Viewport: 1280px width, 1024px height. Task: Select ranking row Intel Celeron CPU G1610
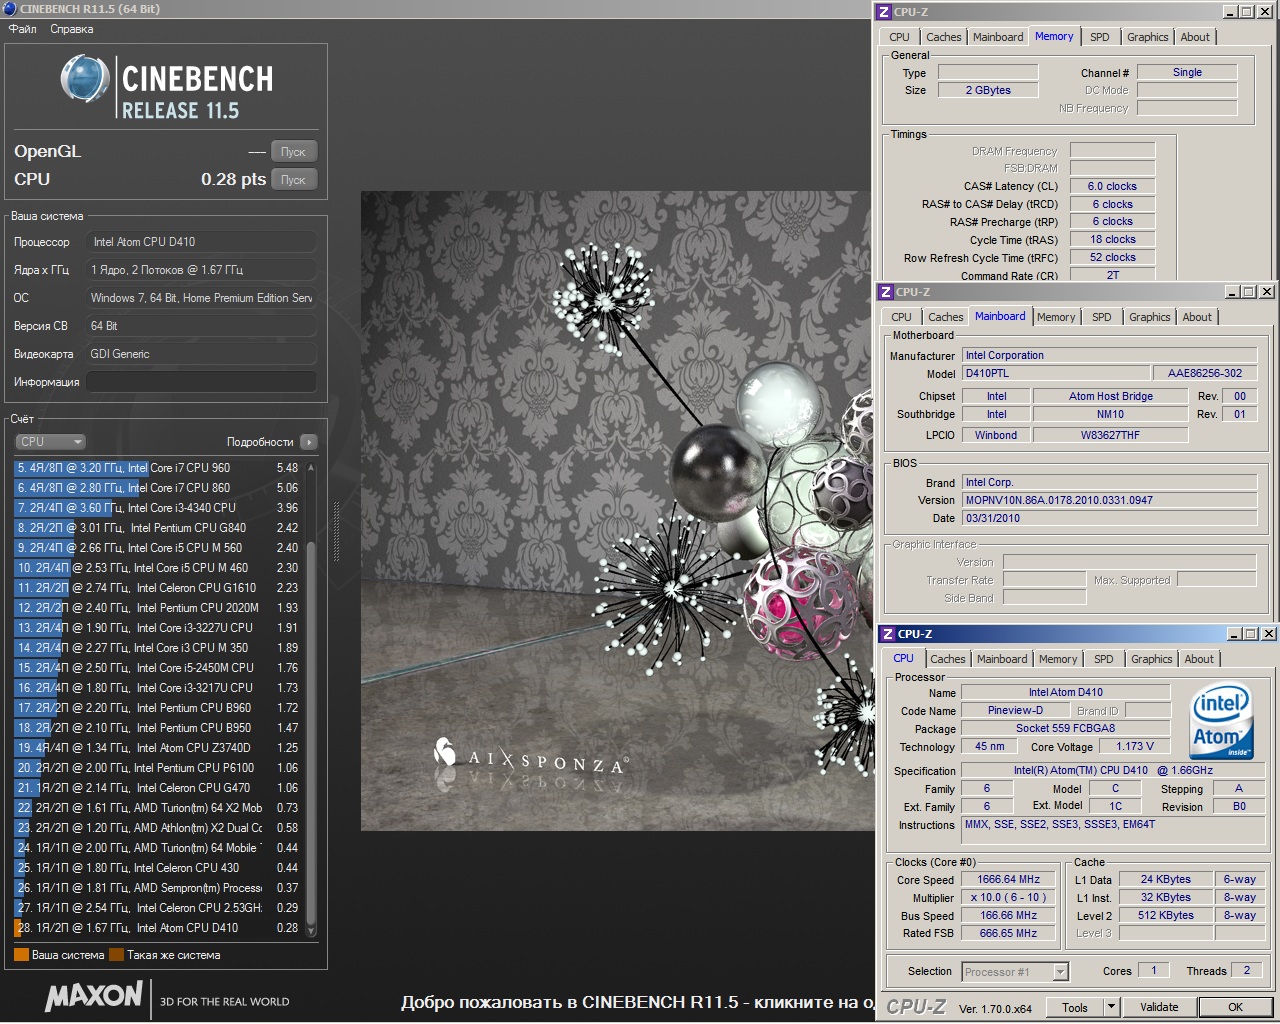[158, 588]
